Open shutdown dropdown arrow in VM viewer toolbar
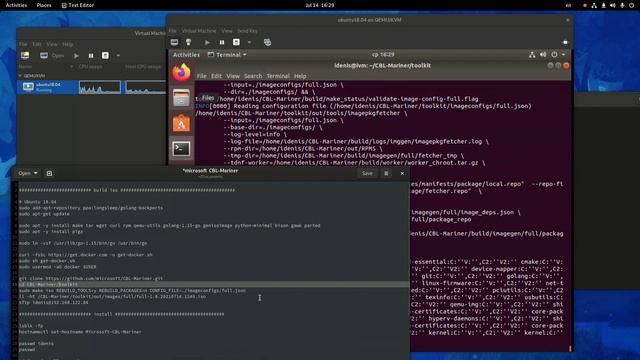The width and height of the screenshot is (640, 360). (x=249, y=42)
